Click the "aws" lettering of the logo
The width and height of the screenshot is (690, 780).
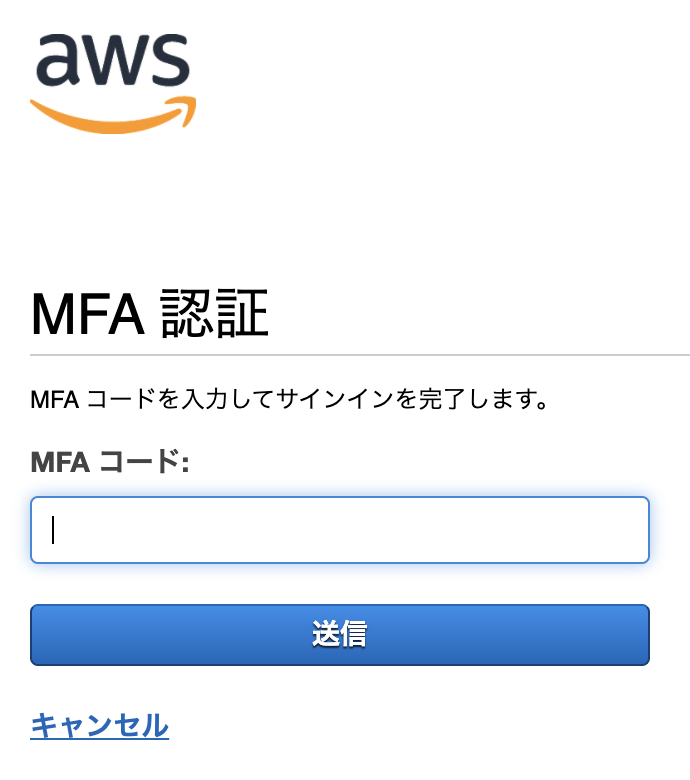click(x=112, y=60)
